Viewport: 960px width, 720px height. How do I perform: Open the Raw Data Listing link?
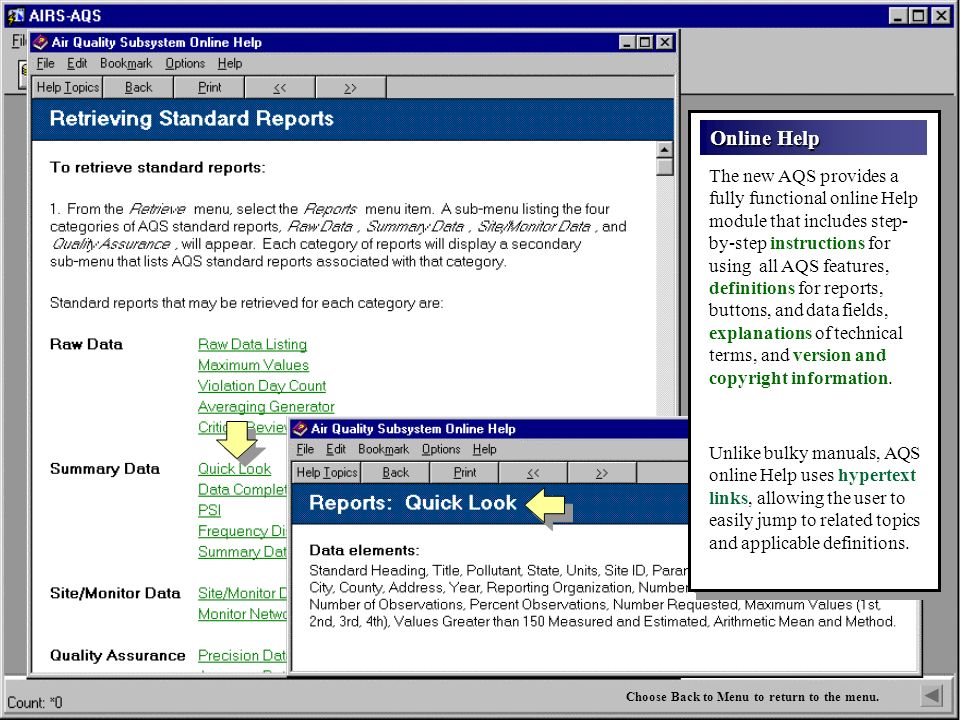tap(252, 344)
